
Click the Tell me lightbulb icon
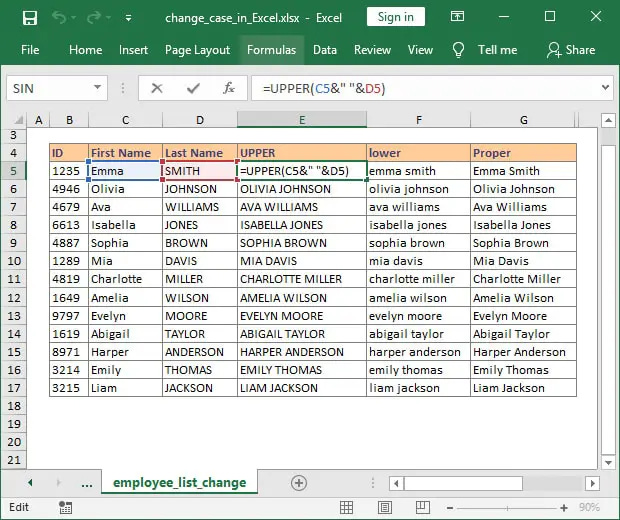coord(458,50)
